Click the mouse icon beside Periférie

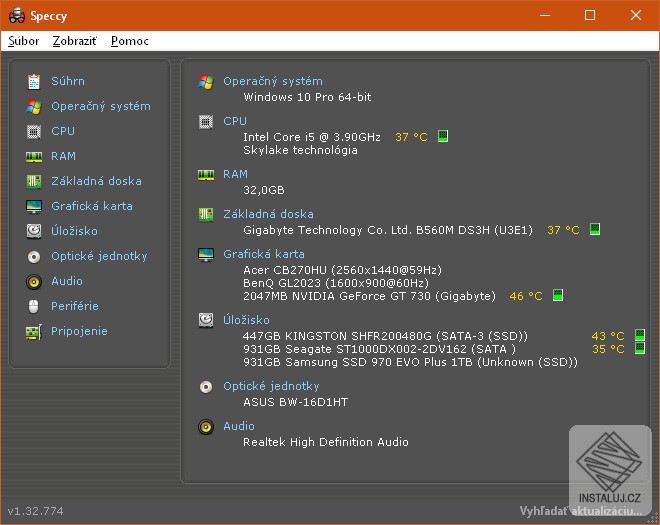pos(34,306)
